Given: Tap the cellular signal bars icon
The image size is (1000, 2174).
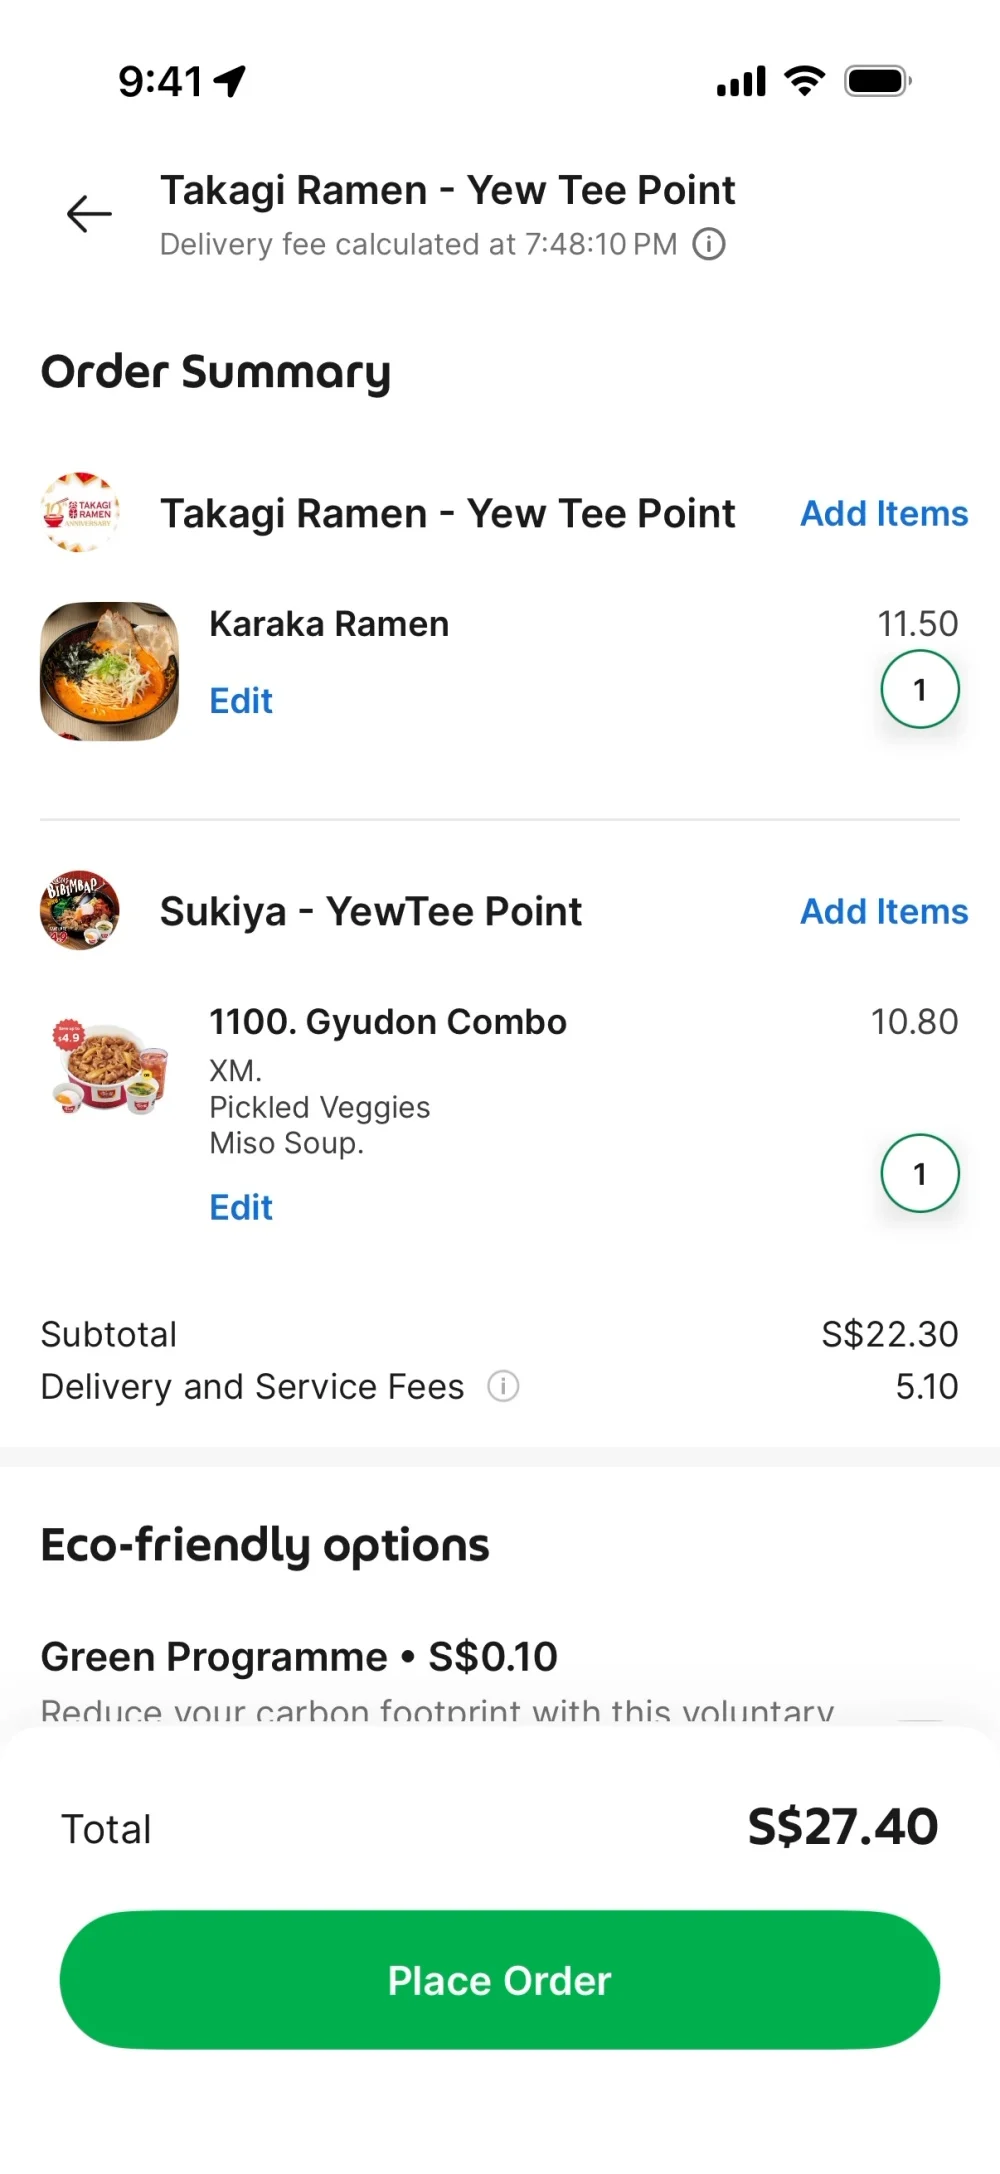Looking at the screenshot, I should pos(741,81).
